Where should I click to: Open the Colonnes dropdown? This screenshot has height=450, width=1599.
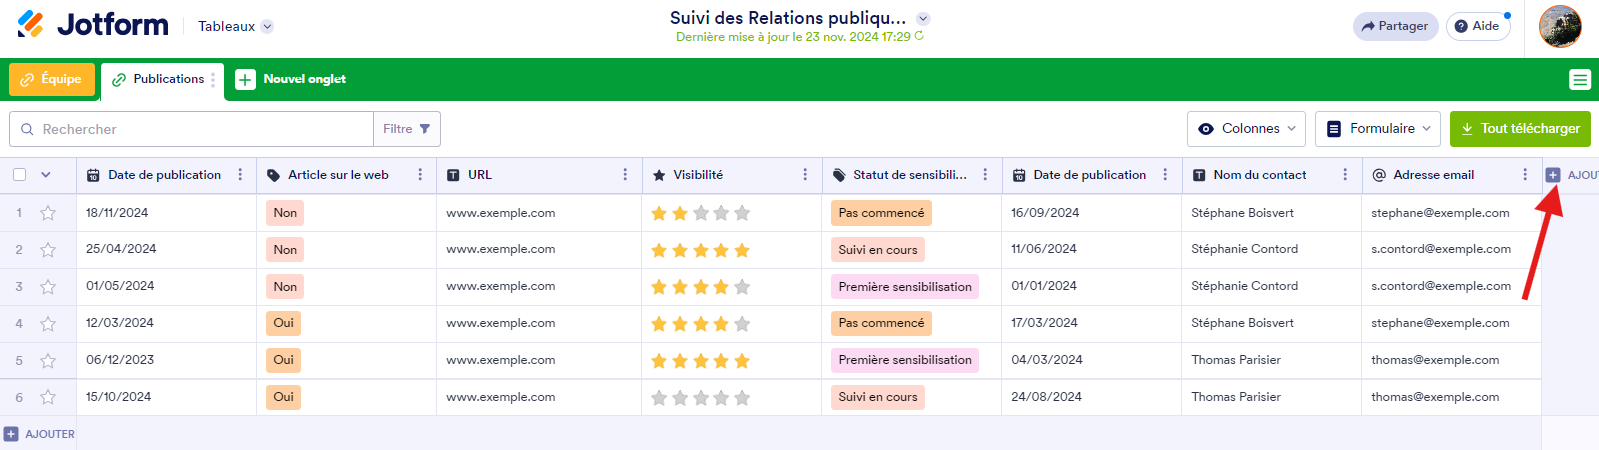point(1246,129)
